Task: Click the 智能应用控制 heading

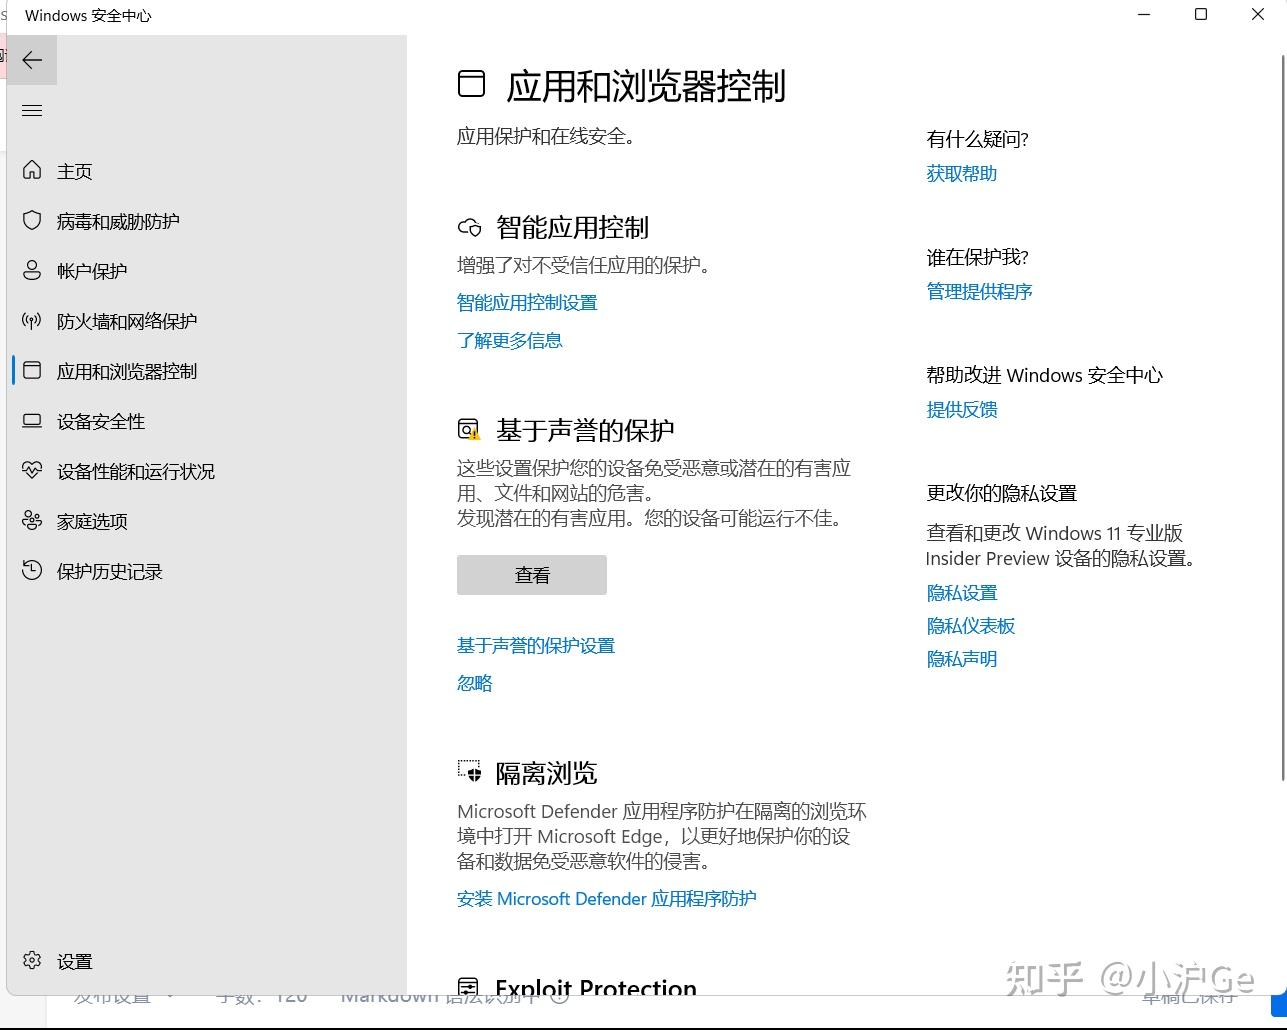Action: (573, 228)
